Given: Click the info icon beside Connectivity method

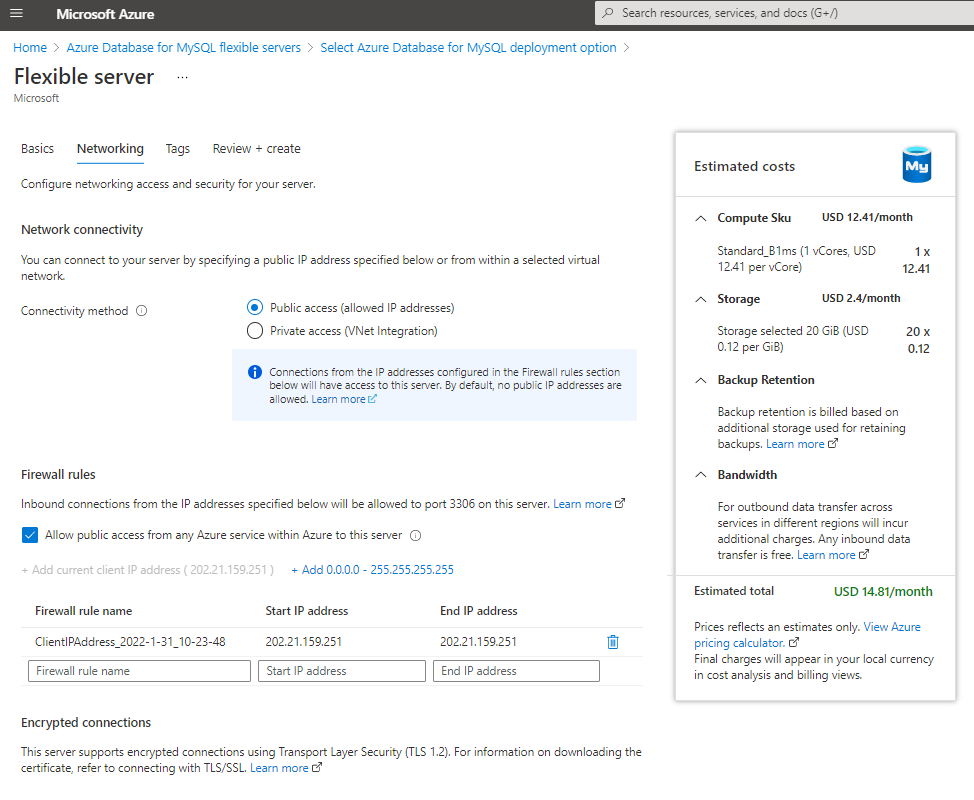Looking at the screenshot, I should [141, 310].
